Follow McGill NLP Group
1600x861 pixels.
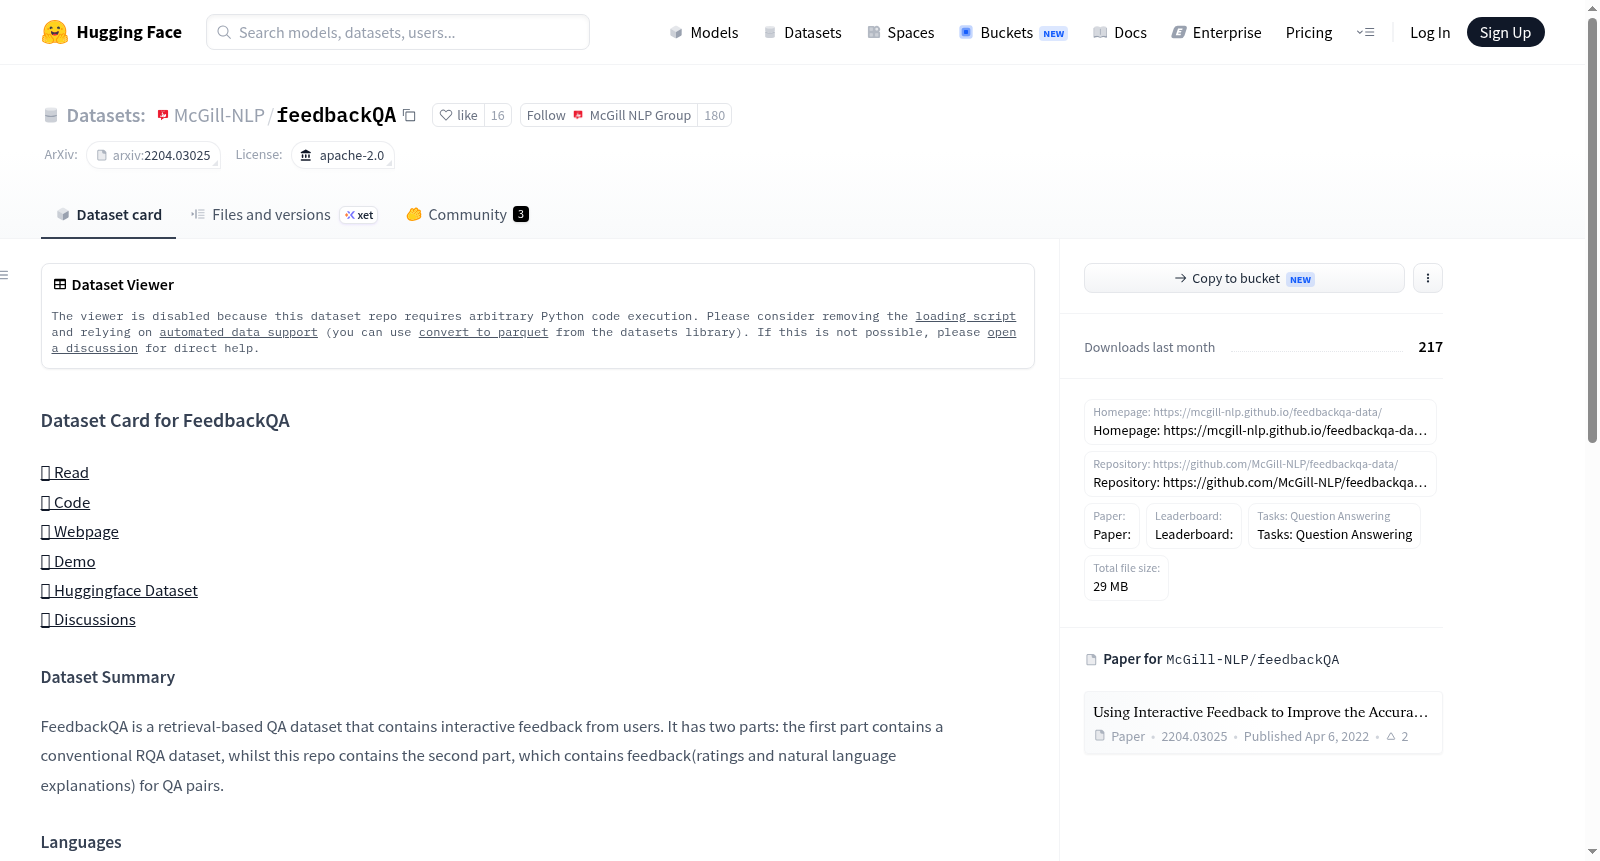[609, 115]
